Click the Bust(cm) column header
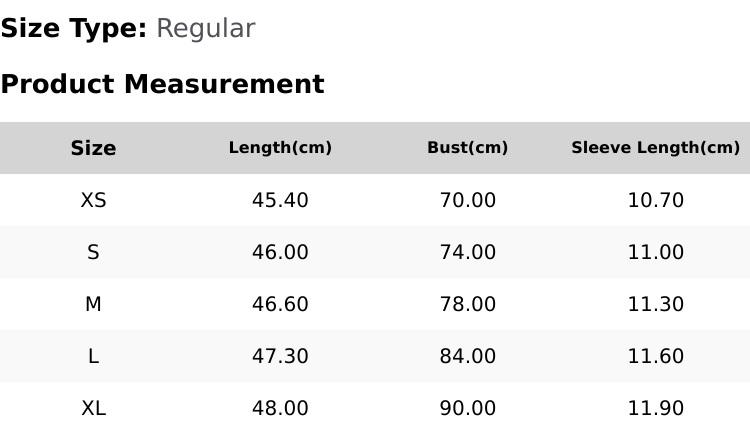This screenshot has height=434, width=750. [468, 147]
